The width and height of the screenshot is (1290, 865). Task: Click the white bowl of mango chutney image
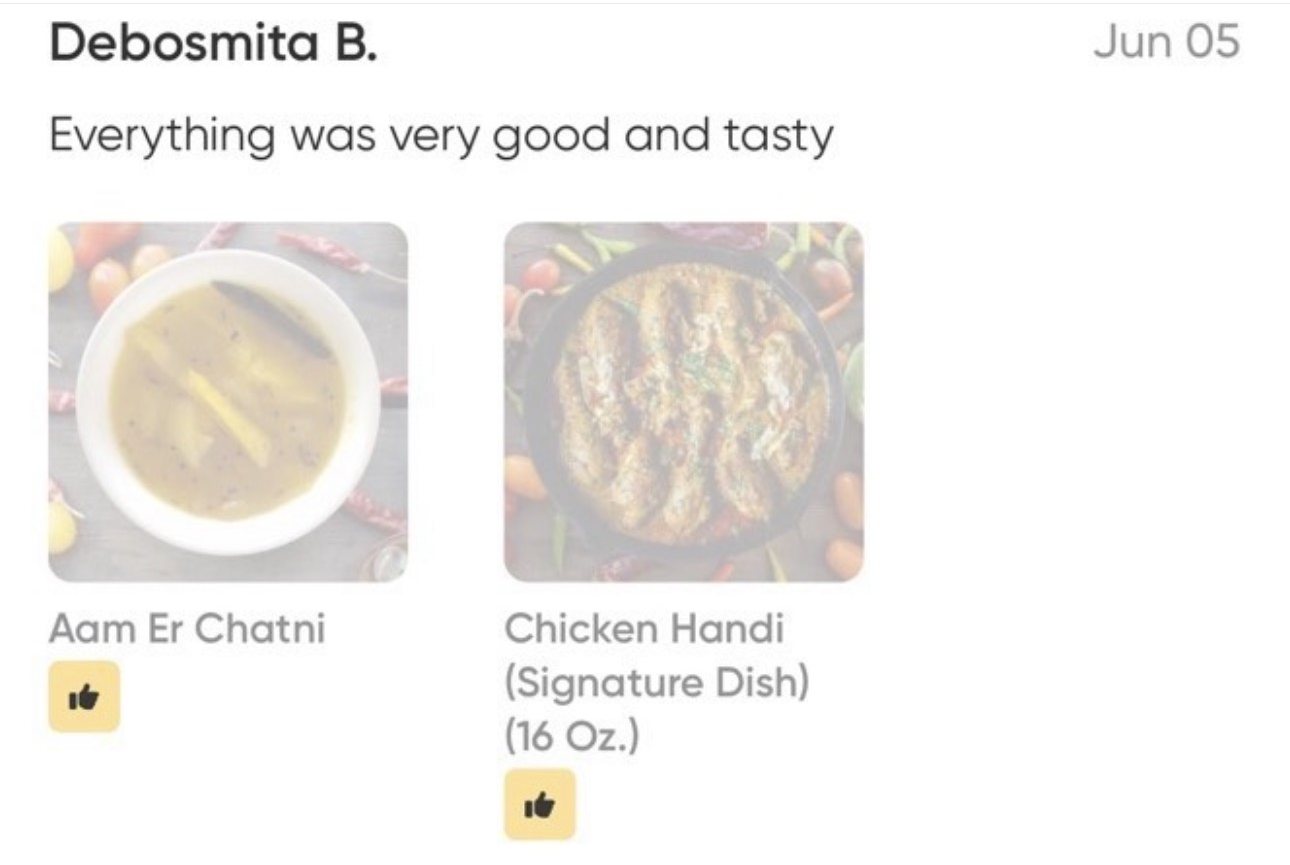coord(228,402)
